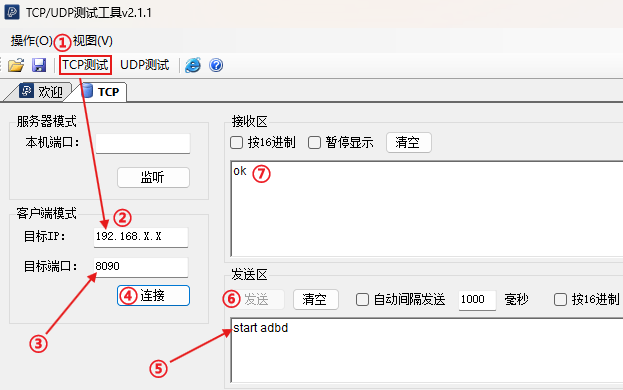The image size is (623, 390).
Task: Click the open folder toolbar icon
Action: [x=16, y=65]
